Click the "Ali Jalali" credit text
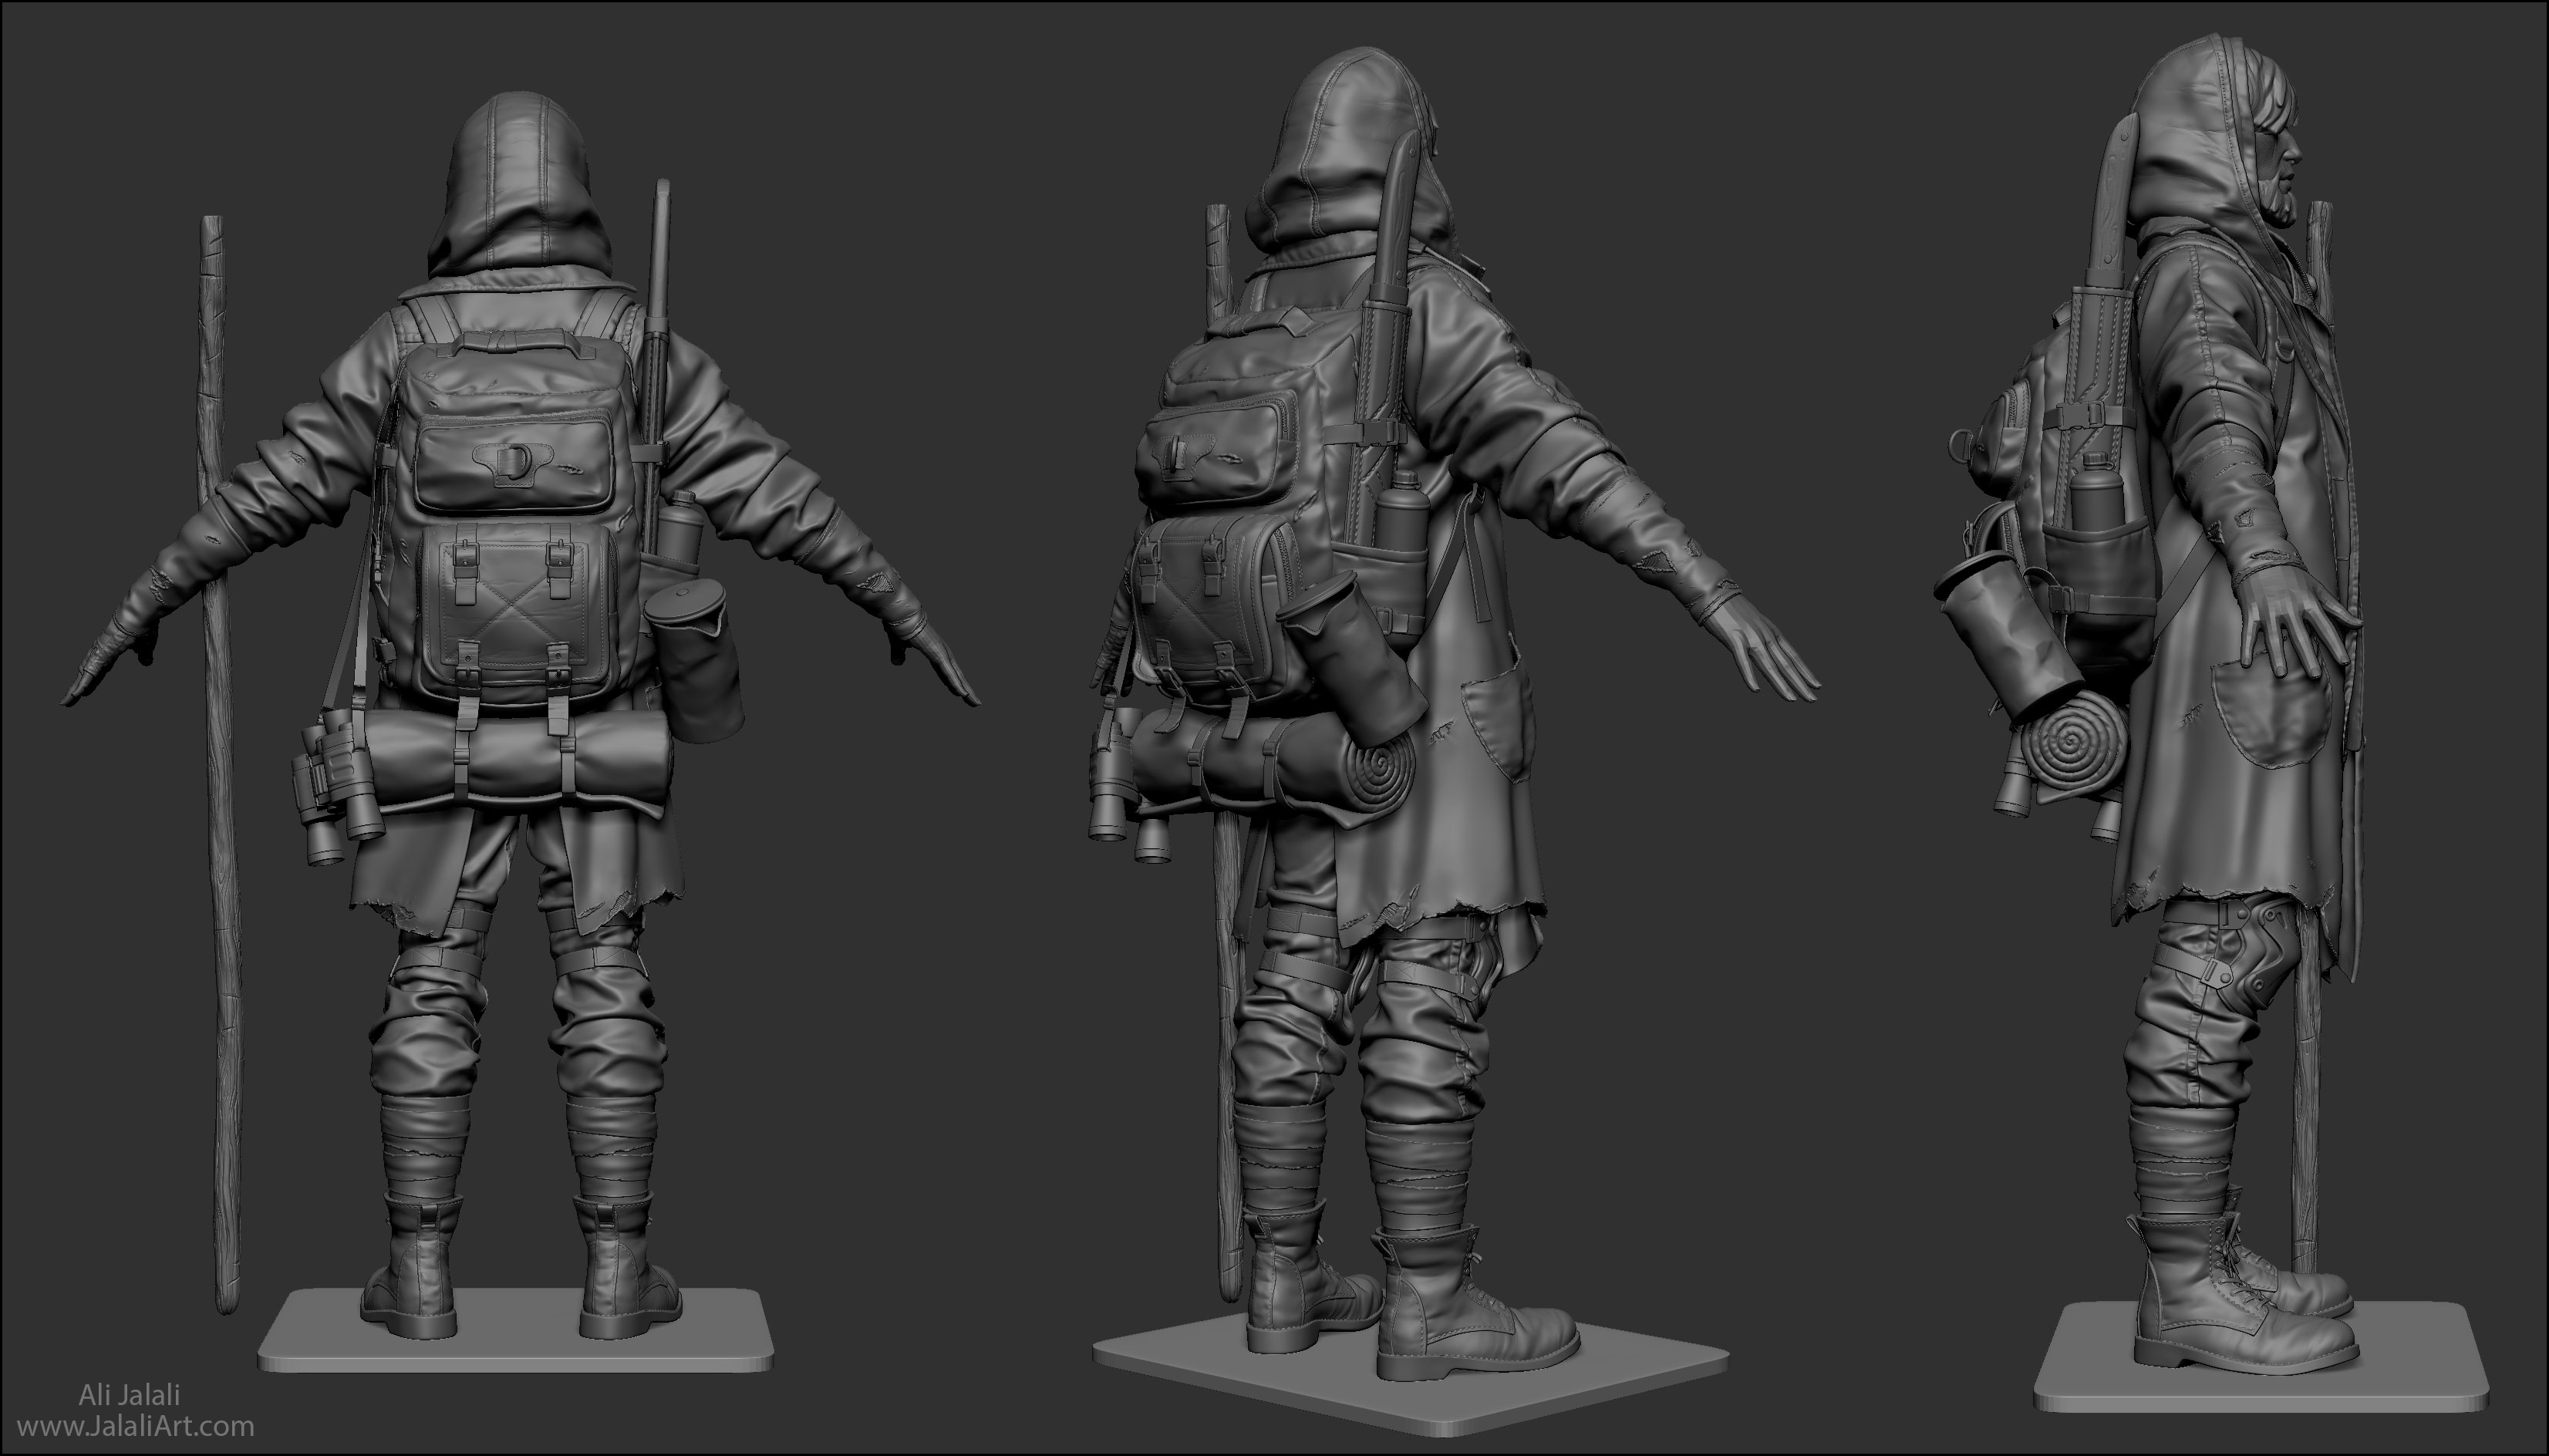2549x1456 pixels. (129, 1395)
